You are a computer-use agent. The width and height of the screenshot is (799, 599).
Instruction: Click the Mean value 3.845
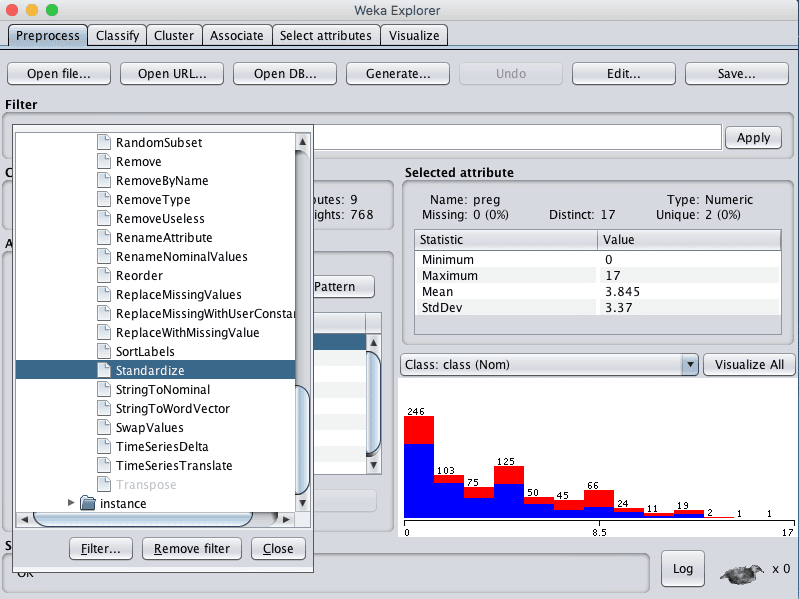click(x=622, y=292)
